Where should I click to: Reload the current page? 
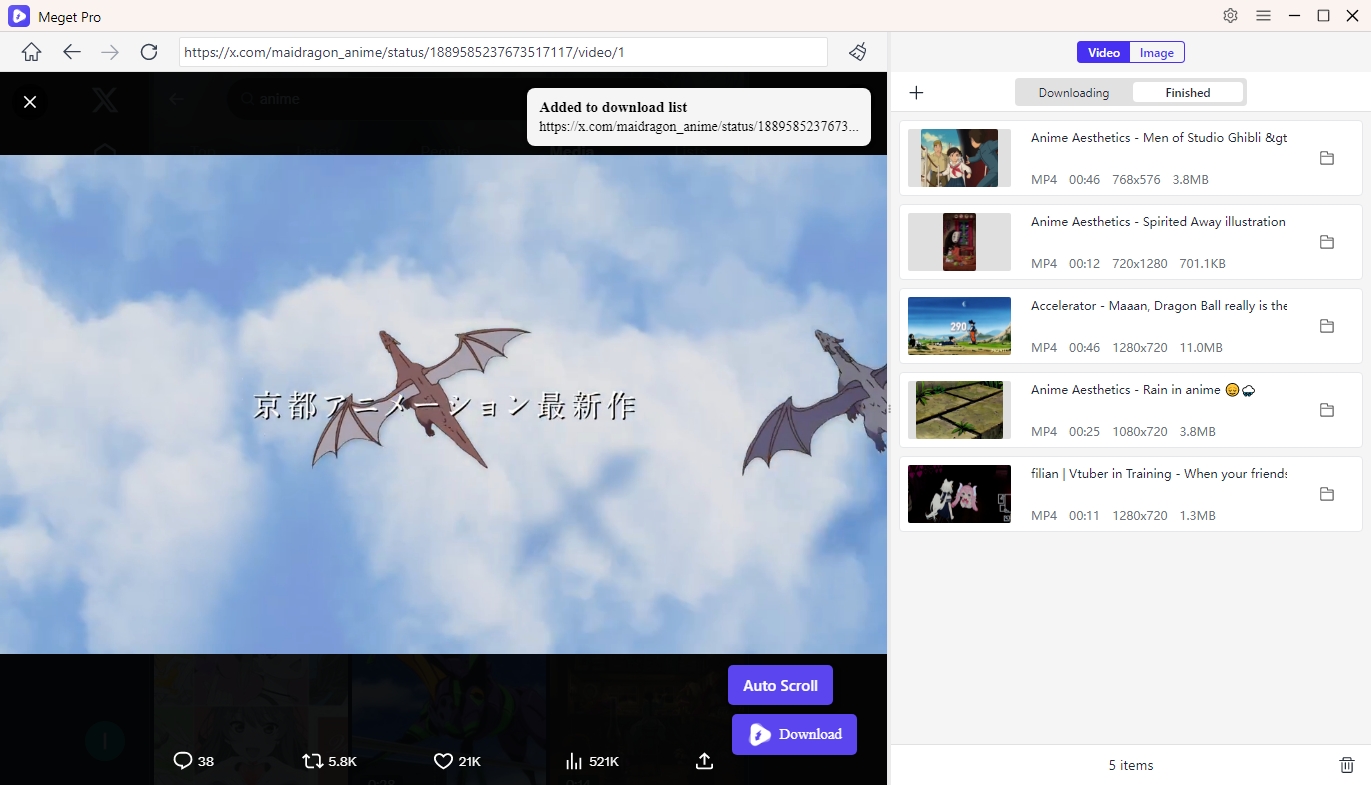pos(149,52)
